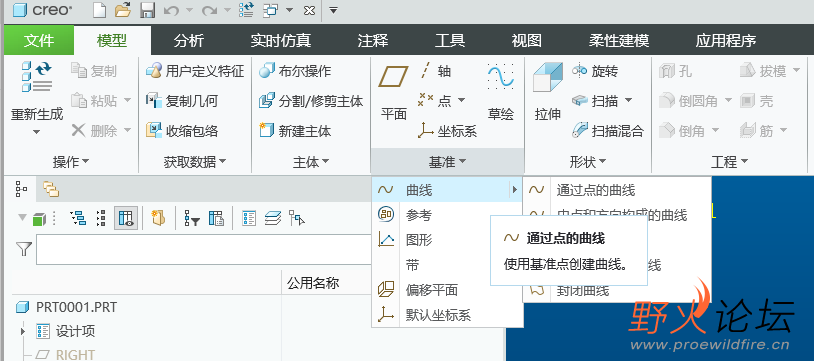Switch to the 视图 ribbon tab
This screenshot has width=814, height=361.
point(526,41)
